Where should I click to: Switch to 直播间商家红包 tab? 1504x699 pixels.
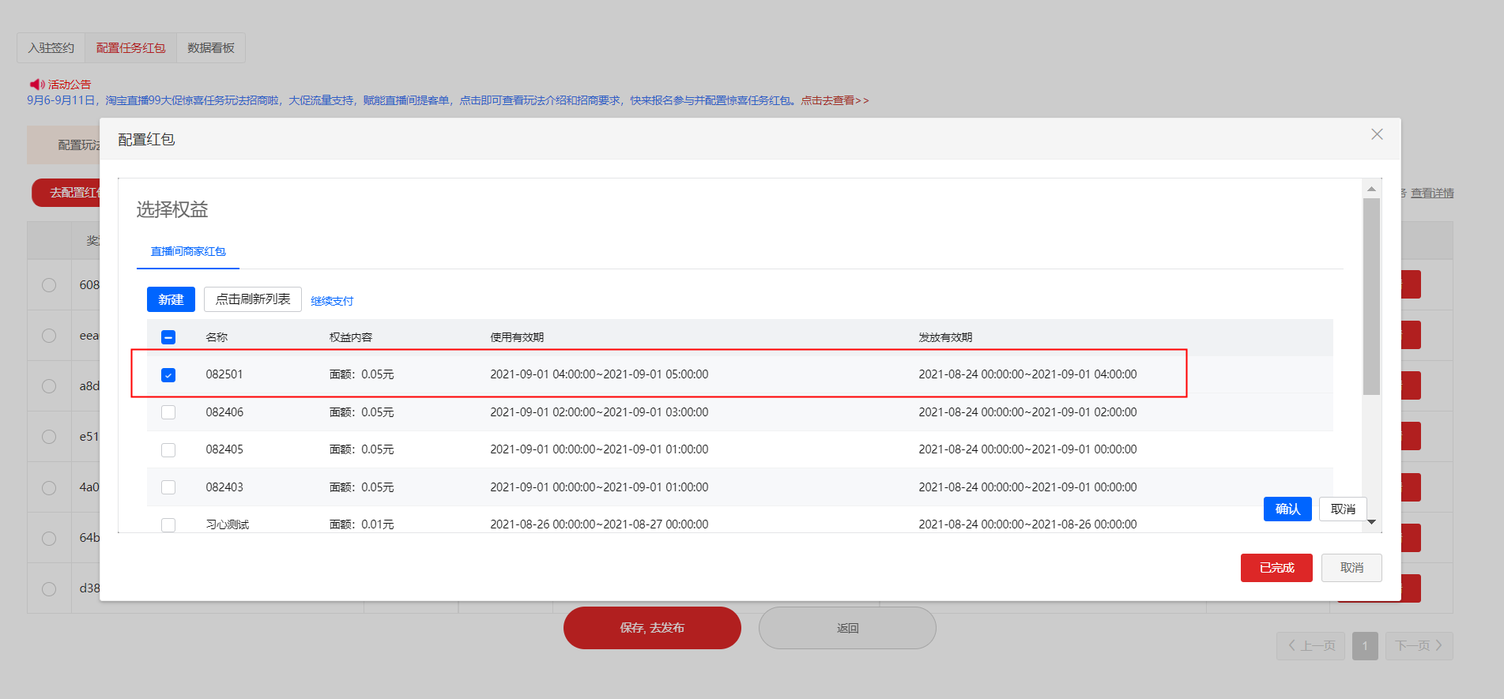[x=188, y=251]
